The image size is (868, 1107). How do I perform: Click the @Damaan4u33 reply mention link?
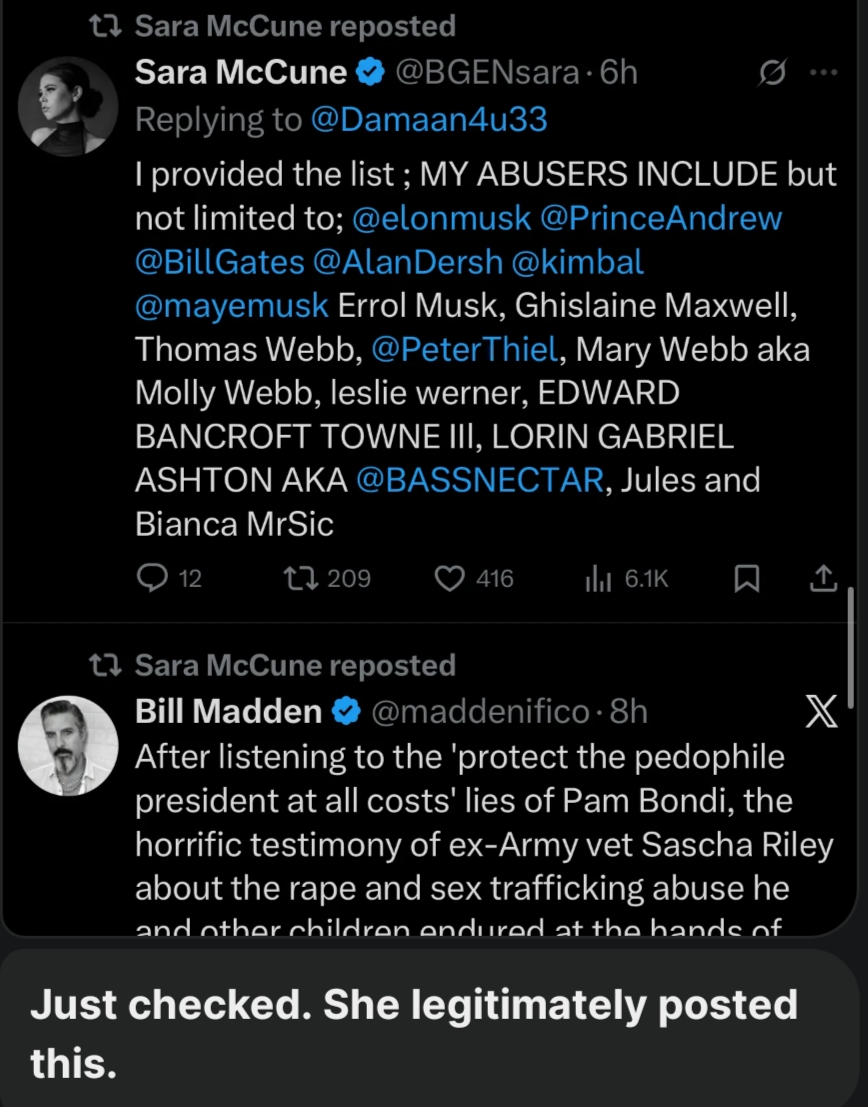coord(429,120)
